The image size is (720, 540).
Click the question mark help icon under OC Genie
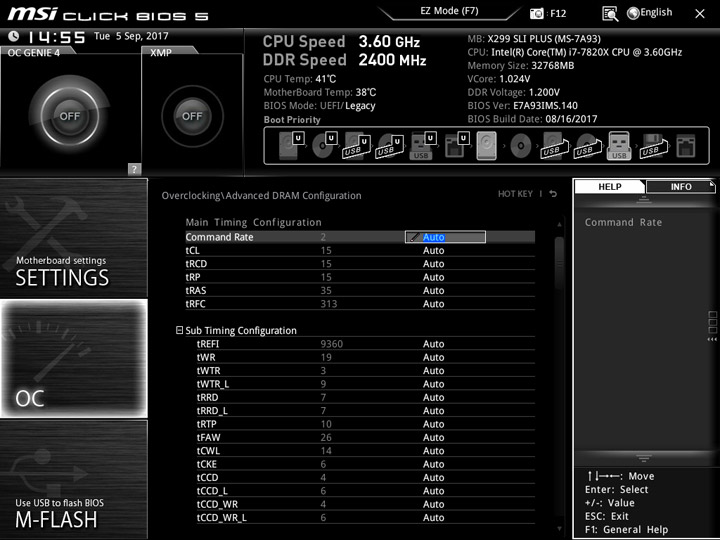134,169
